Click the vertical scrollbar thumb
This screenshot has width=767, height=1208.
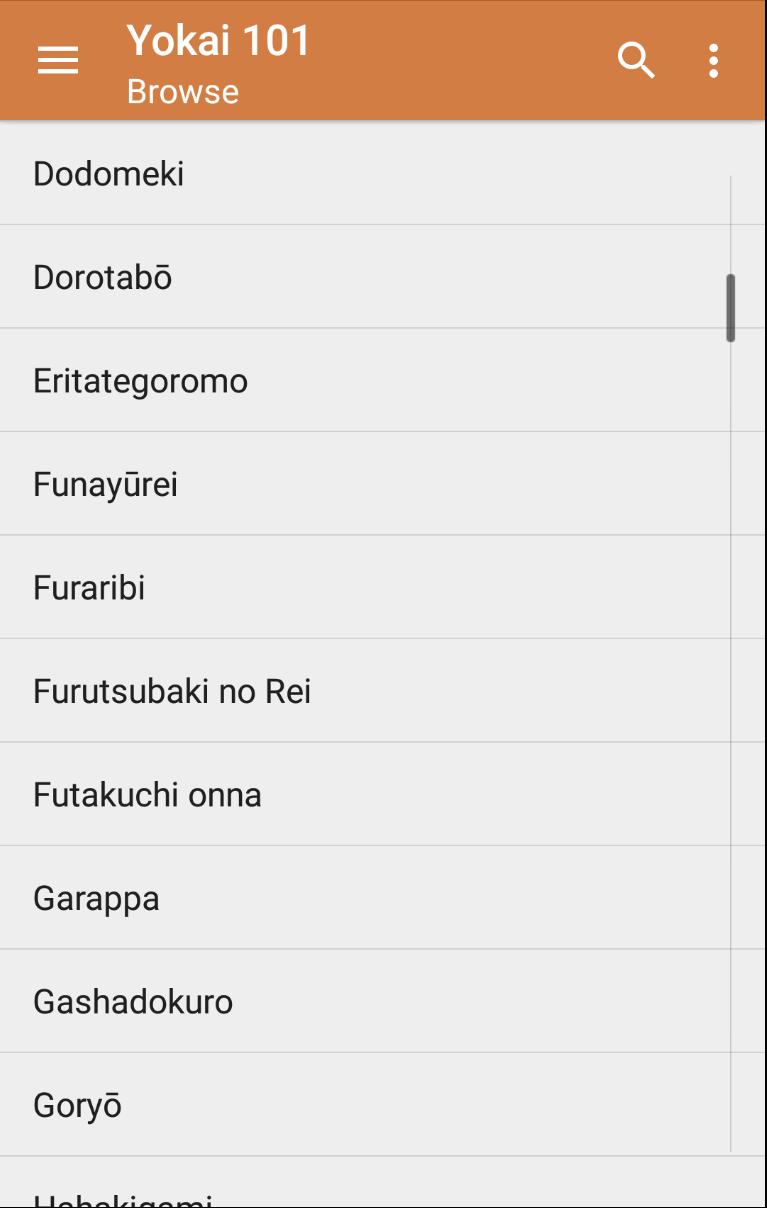tap(731, 308)
